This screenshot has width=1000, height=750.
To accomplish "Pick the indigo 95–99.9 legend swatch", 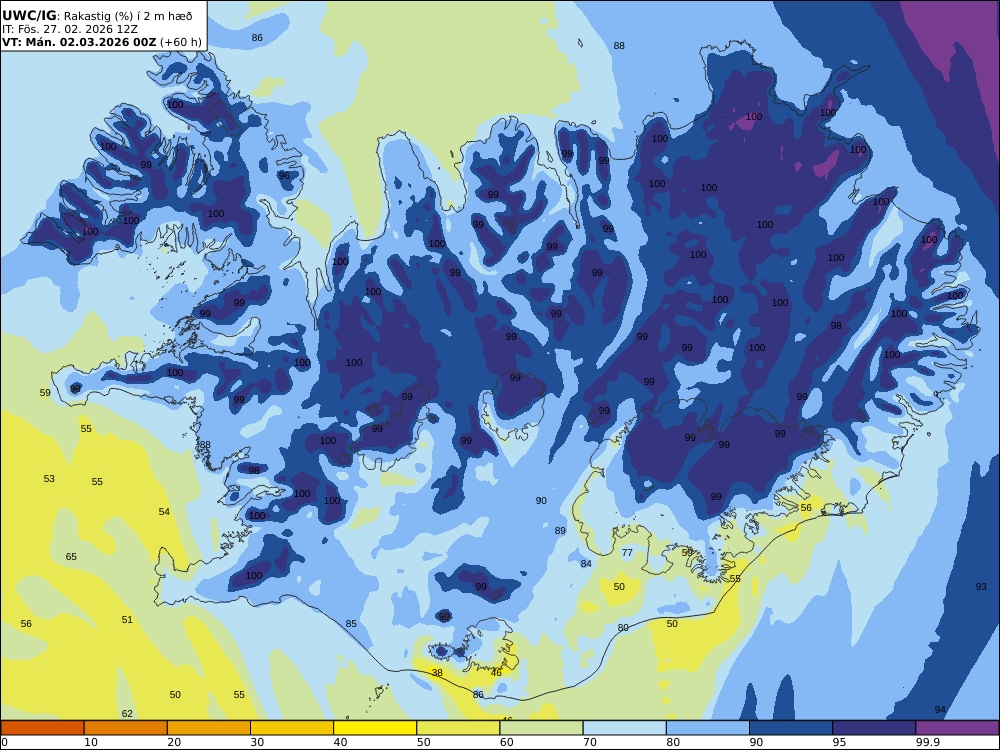I will (x=874, y=728).
